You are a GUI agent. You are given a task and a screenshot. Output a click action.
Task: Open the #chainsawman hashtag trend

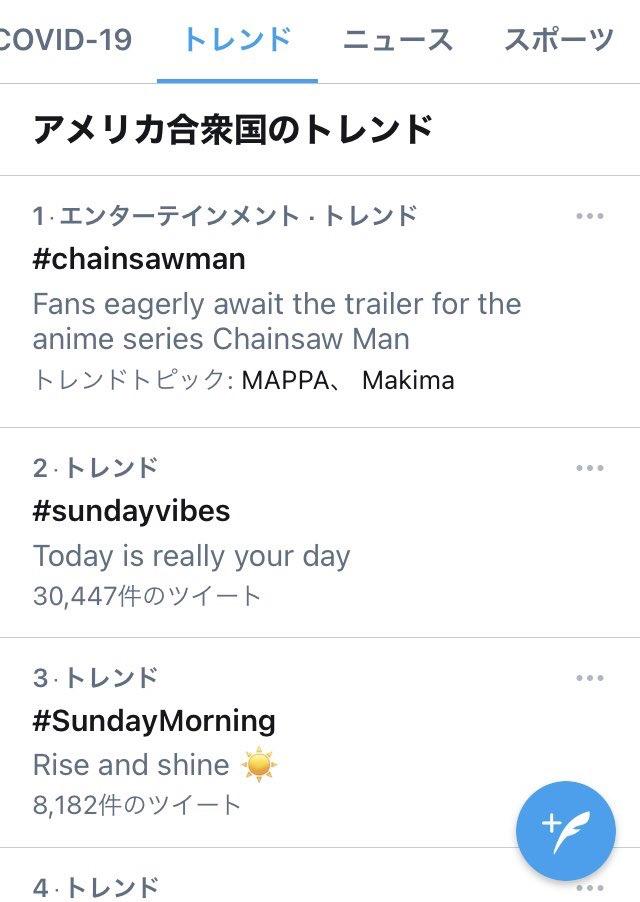[139, 259]
